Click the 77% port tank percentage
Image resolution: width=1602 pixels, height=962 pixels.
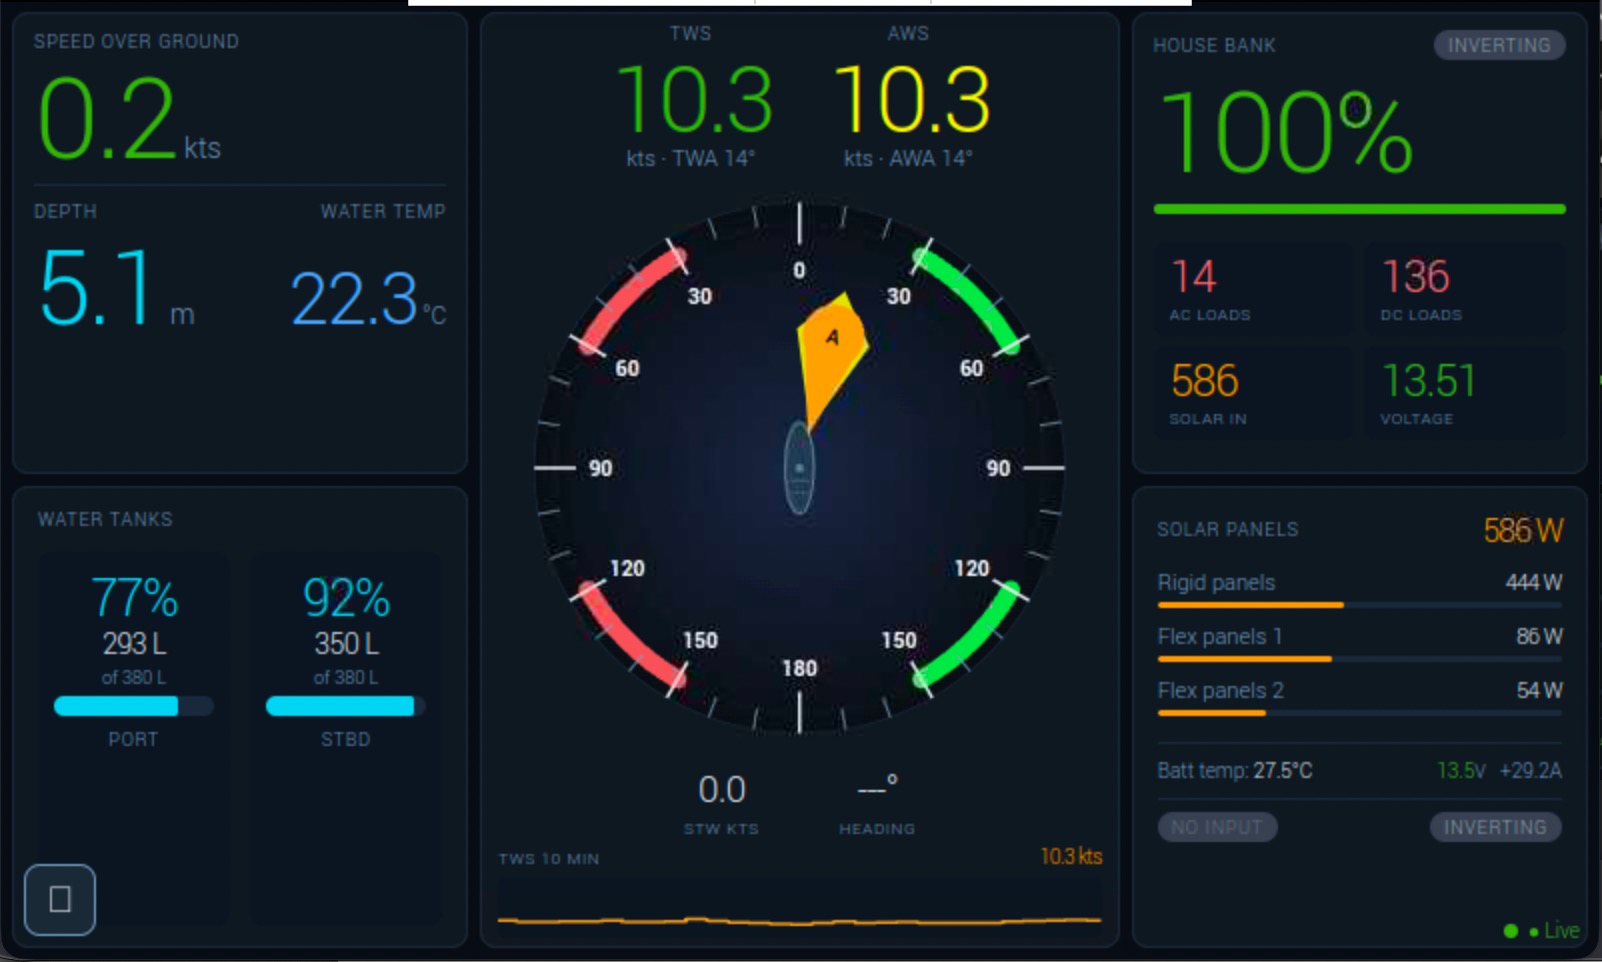click(x=134, y=598)
